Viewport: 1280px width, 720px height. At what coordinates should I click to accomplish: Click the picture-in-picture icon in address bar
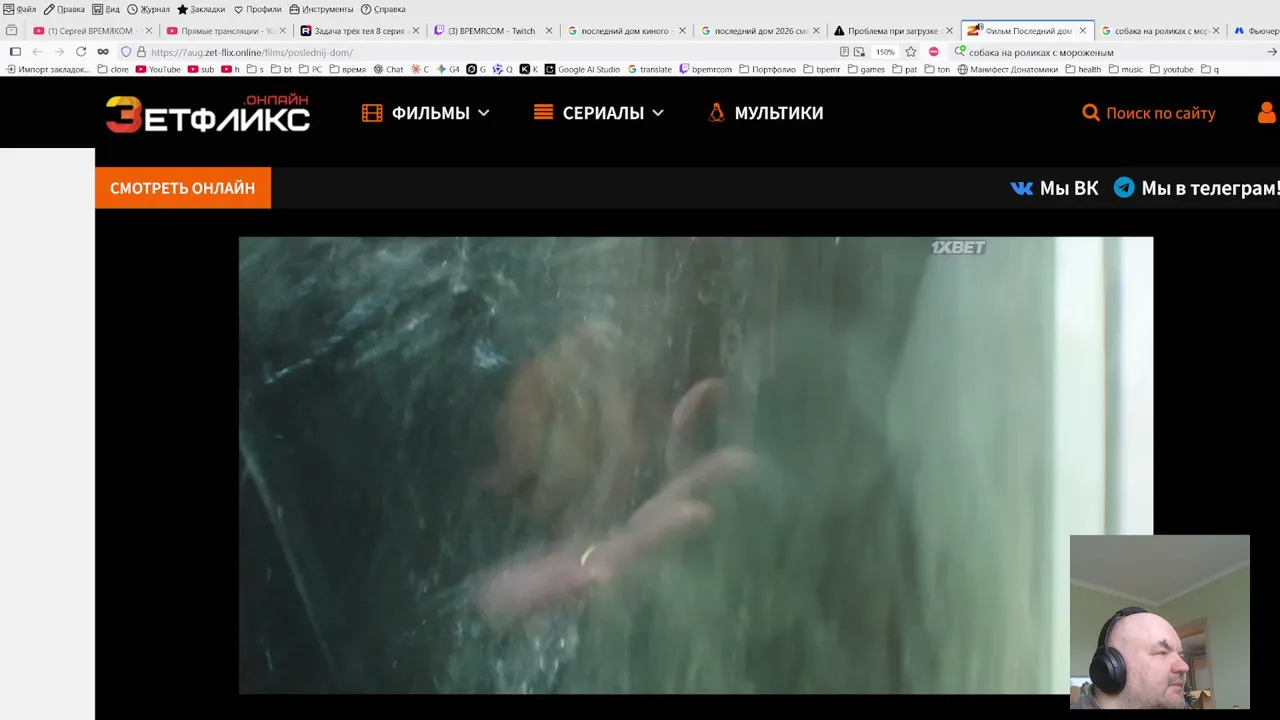point(859,52)
